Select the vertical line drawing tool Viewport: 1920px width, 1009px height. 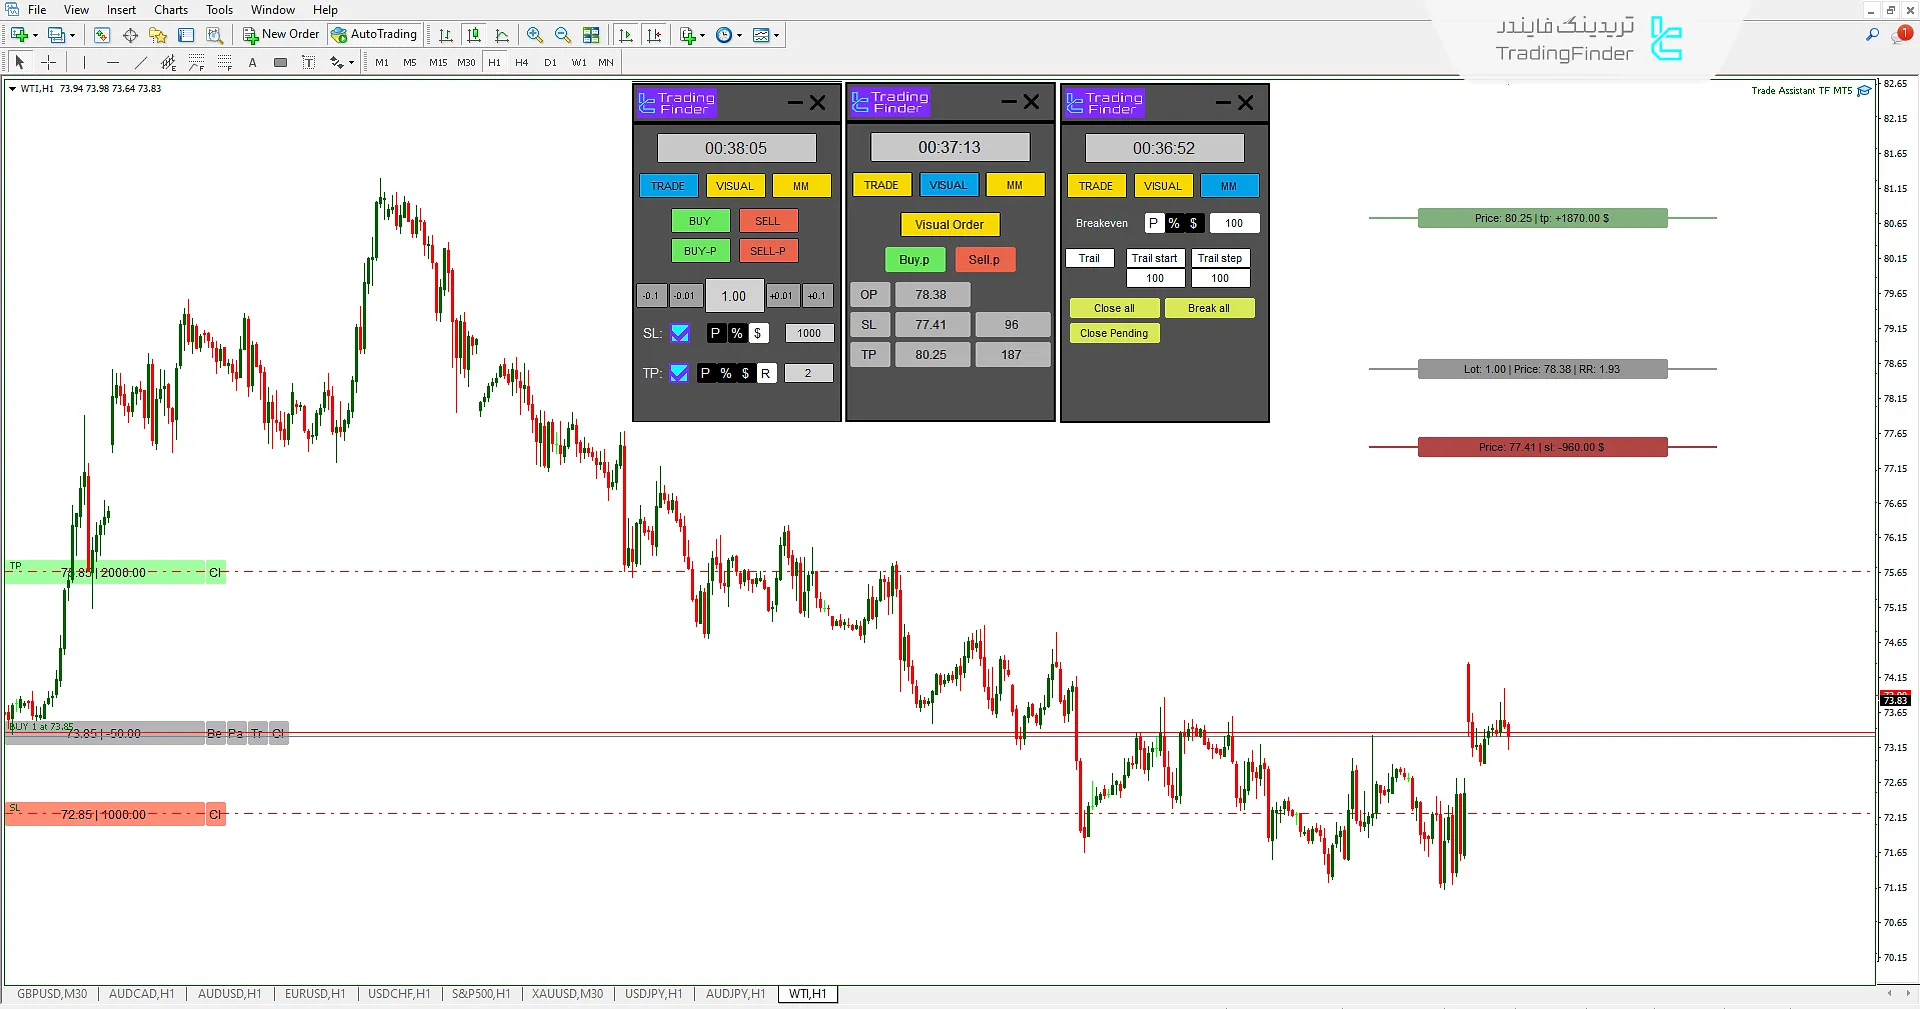83,62
